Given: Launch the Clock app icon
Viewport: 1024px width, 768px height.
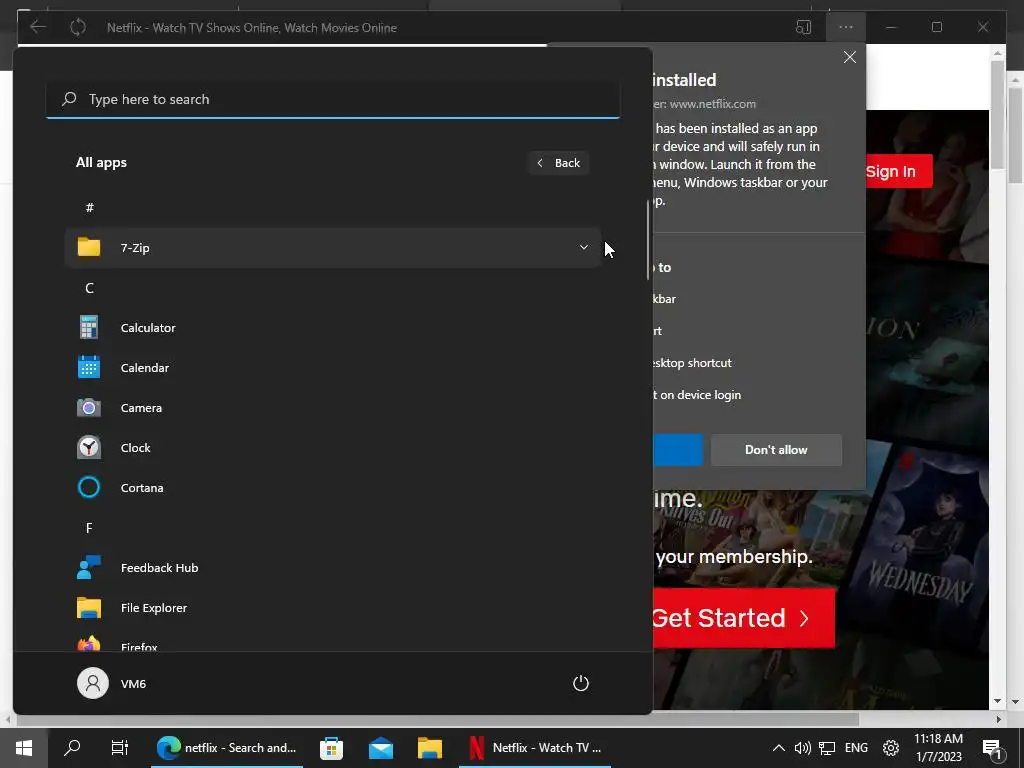Looking at the screenshot, I should (89, 447).
